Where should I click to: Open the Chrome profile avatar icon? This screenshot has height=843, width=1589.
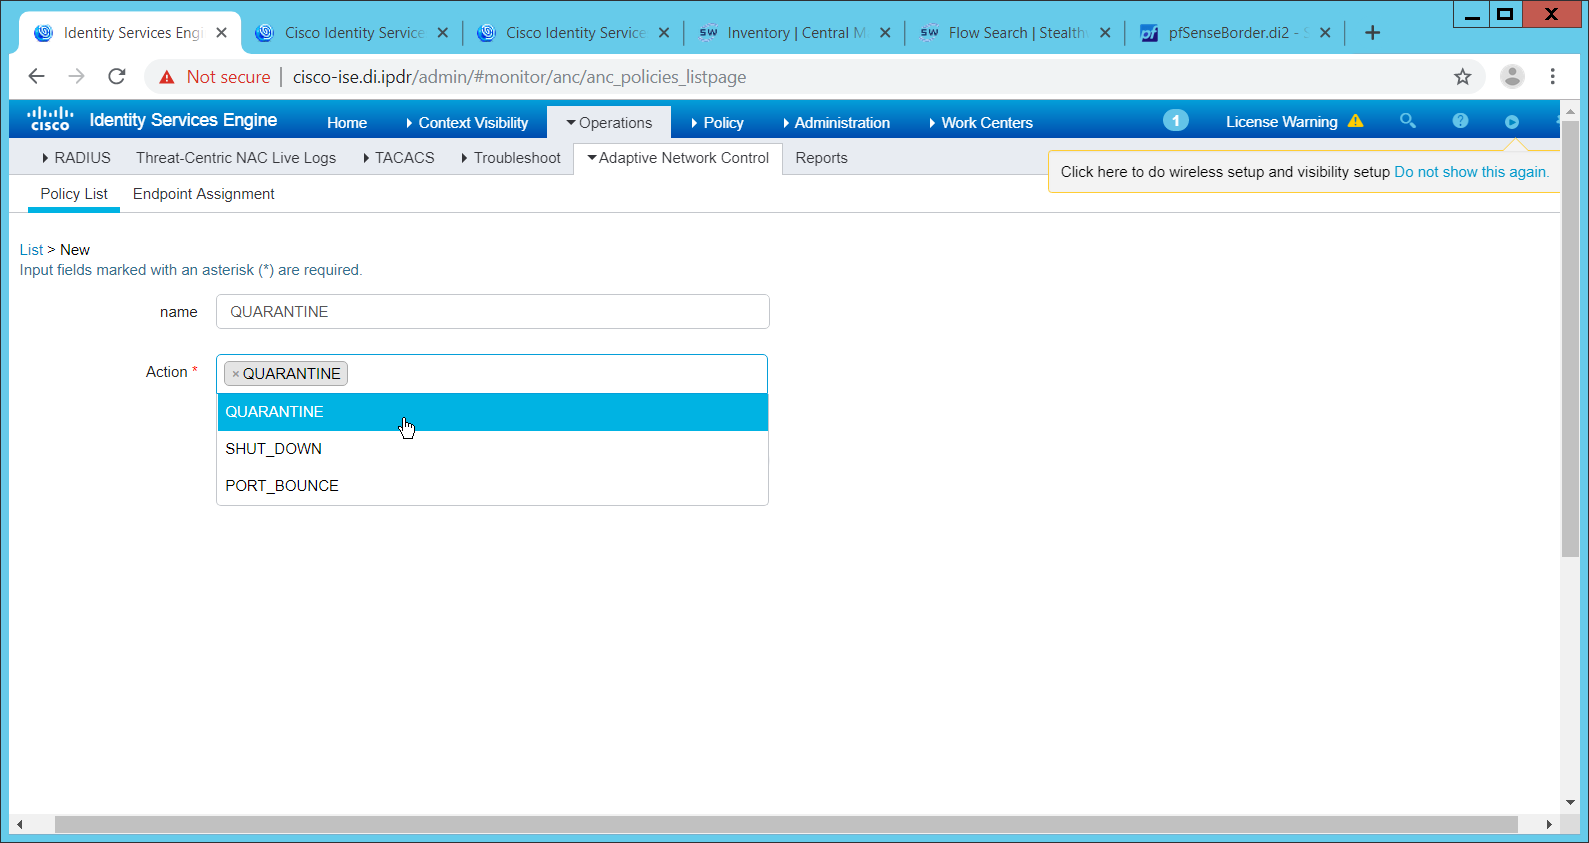coord(1512,77)
